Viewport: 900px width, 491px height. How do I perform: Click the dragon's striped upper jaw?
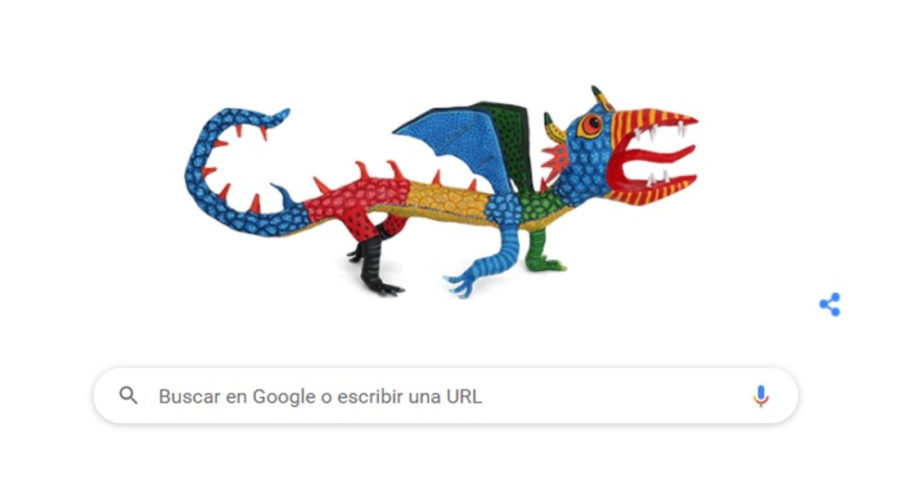point(651,122)
